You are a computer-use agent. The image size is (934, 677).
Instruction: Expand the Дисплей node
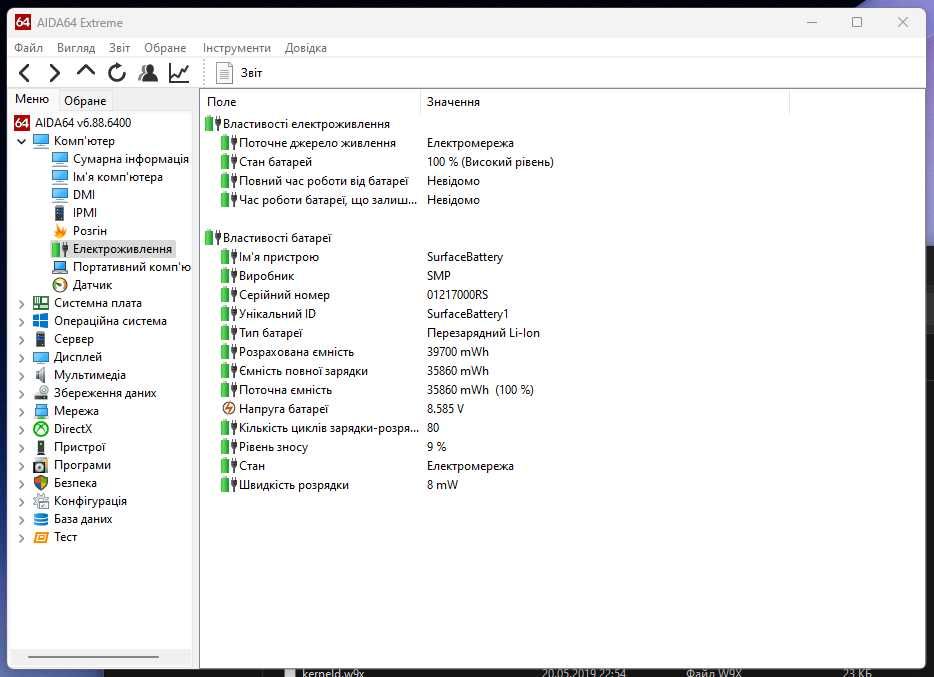pyautogui.click(x=21, y=358)
